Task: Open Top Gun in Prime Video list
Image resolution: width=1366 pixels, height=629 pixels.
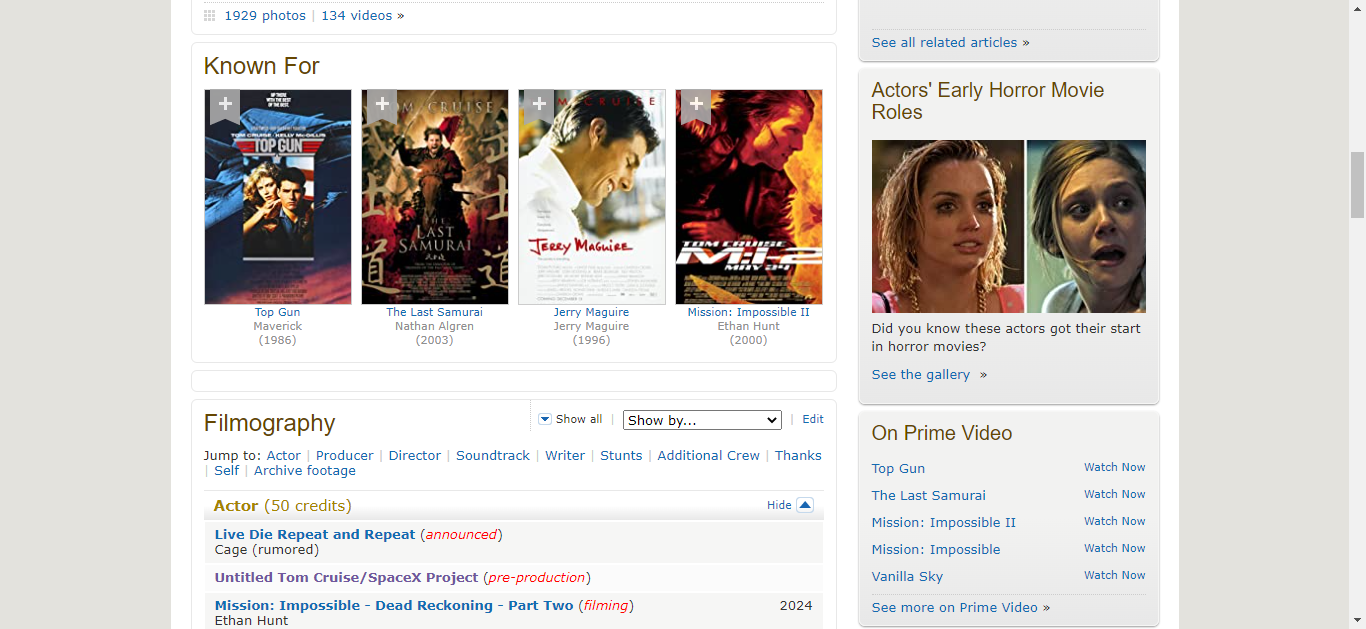Action: [x=898, y=469]
